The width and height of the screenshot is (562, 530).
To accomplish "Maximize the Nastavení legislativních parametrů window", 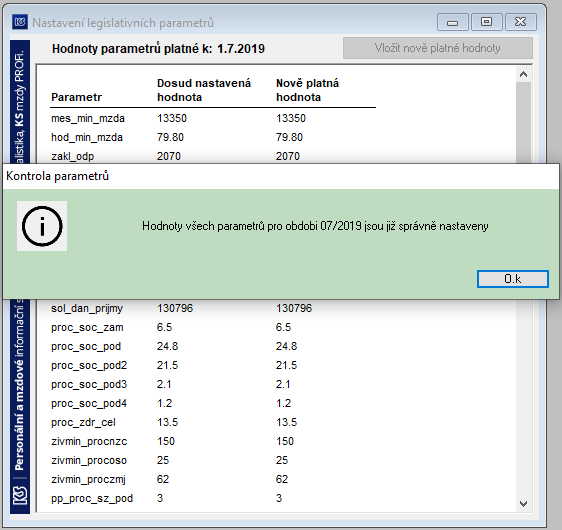I will [x=486, y=23].
